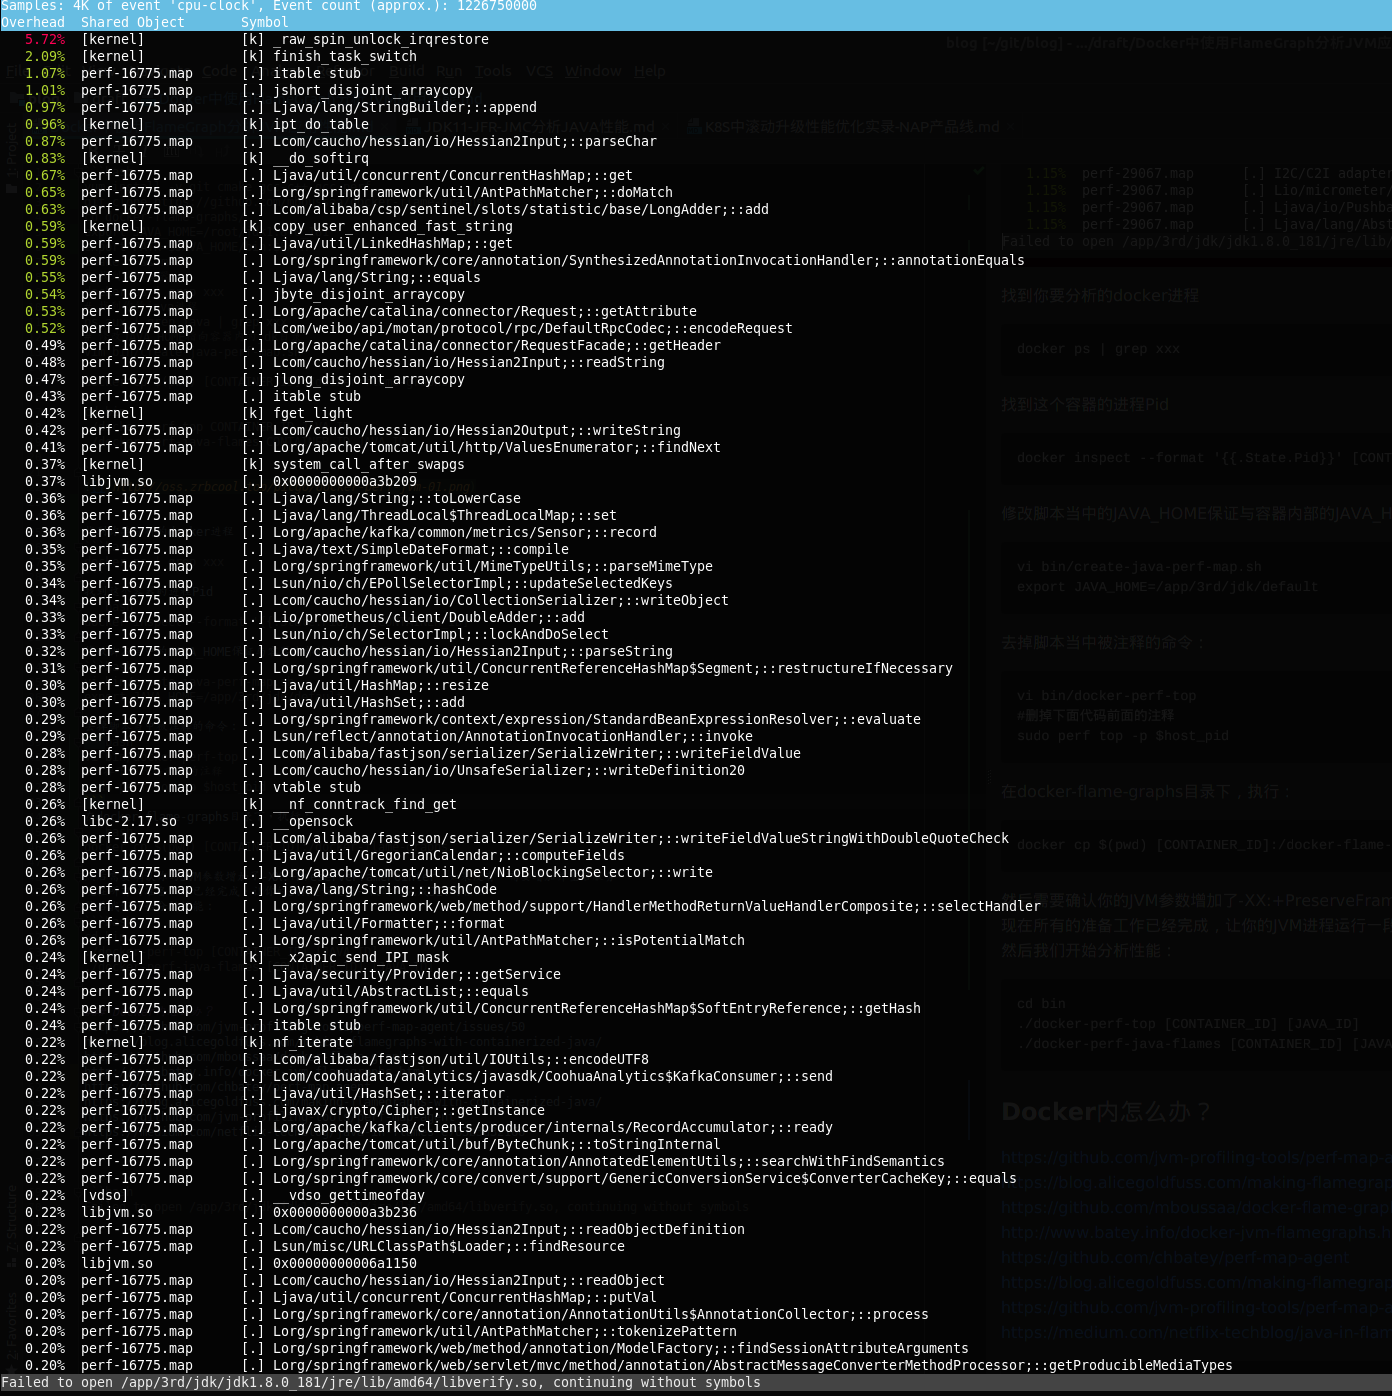
Task: Switch to the JDK JAVA性能 markdown tab
Action: pyautogui.click(x=540, y=127)
